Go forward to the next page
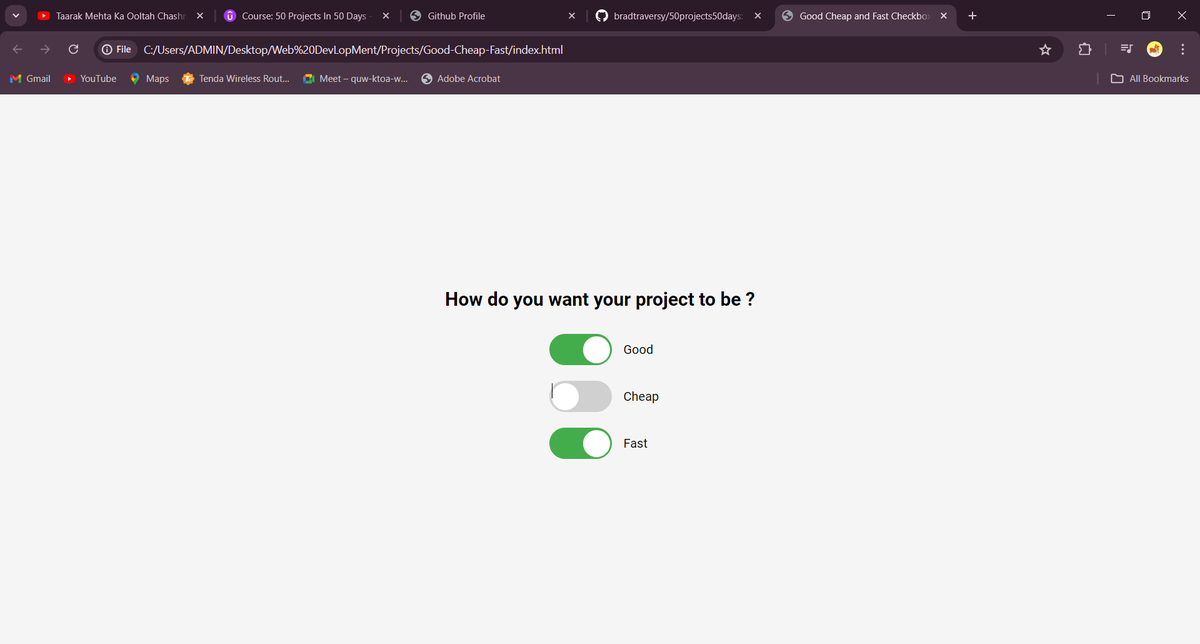Image resolution: width=1200 pixels, height=644 pixels. [x=46, y=49]
